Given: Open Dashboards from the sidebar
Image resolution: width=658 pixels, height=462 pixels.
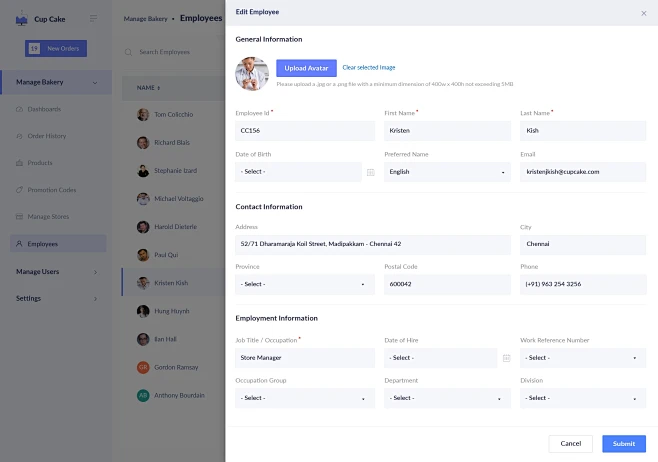Looking at the screenshot, I should [44, 109].
